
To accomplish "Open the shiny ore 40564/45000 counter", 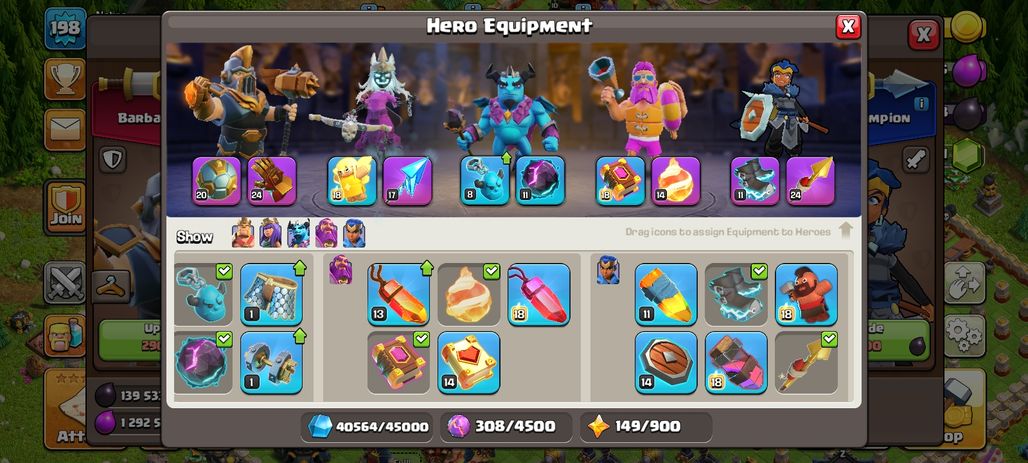I will pyautogui.click(x=367, y=427).
